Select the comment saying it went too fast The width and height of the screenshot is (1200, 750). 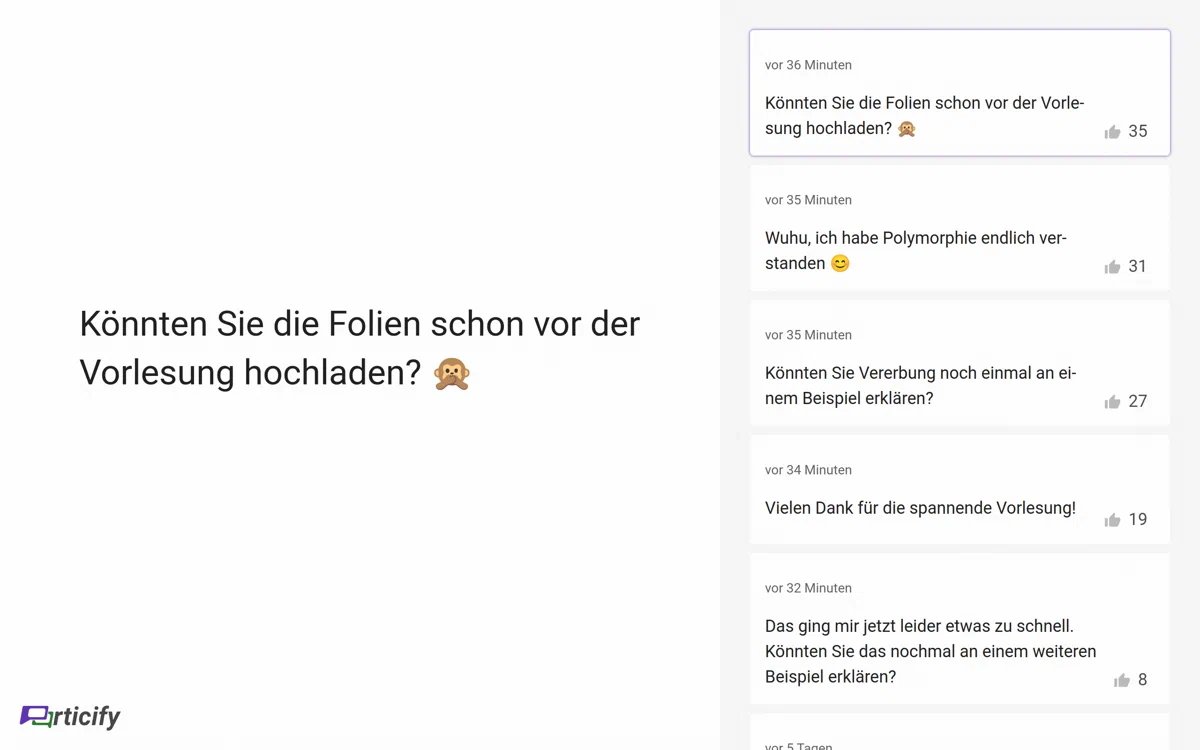coord(930,651)
